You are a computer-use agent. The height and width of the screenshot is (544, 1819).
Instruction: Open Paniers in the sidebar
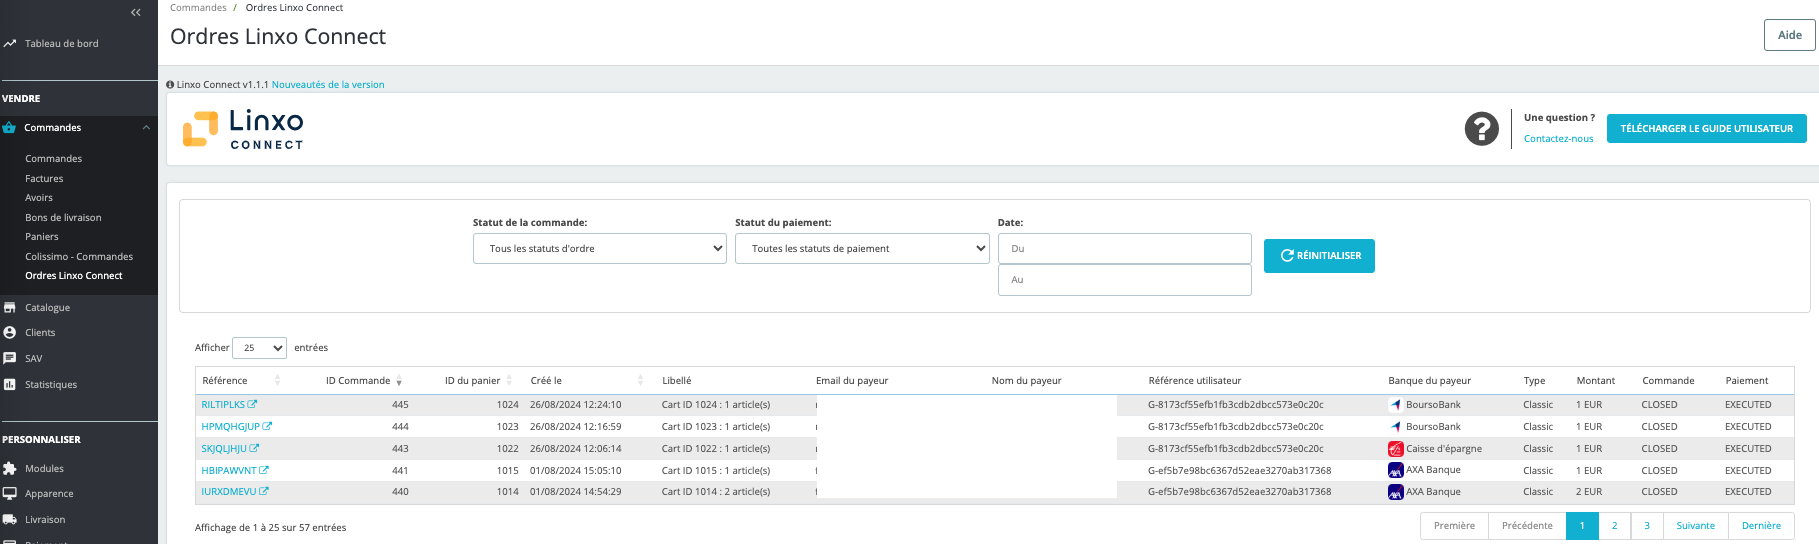(42, 236)
